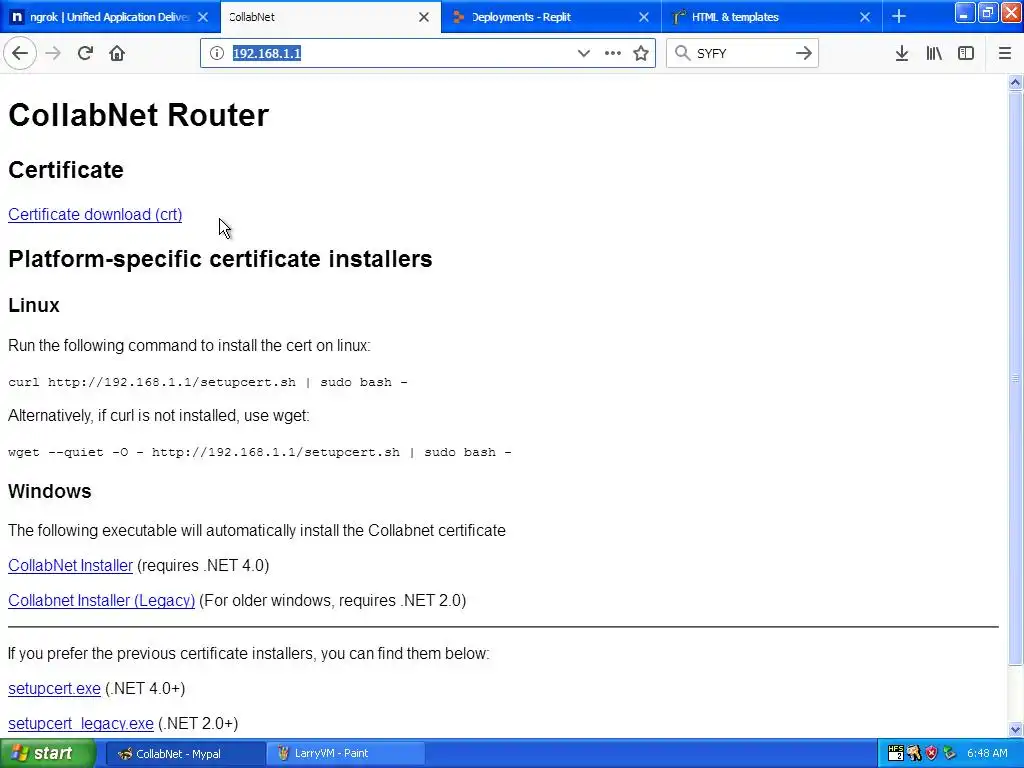
Task: Click the Windows section heading
Action: tap(50, 491)
